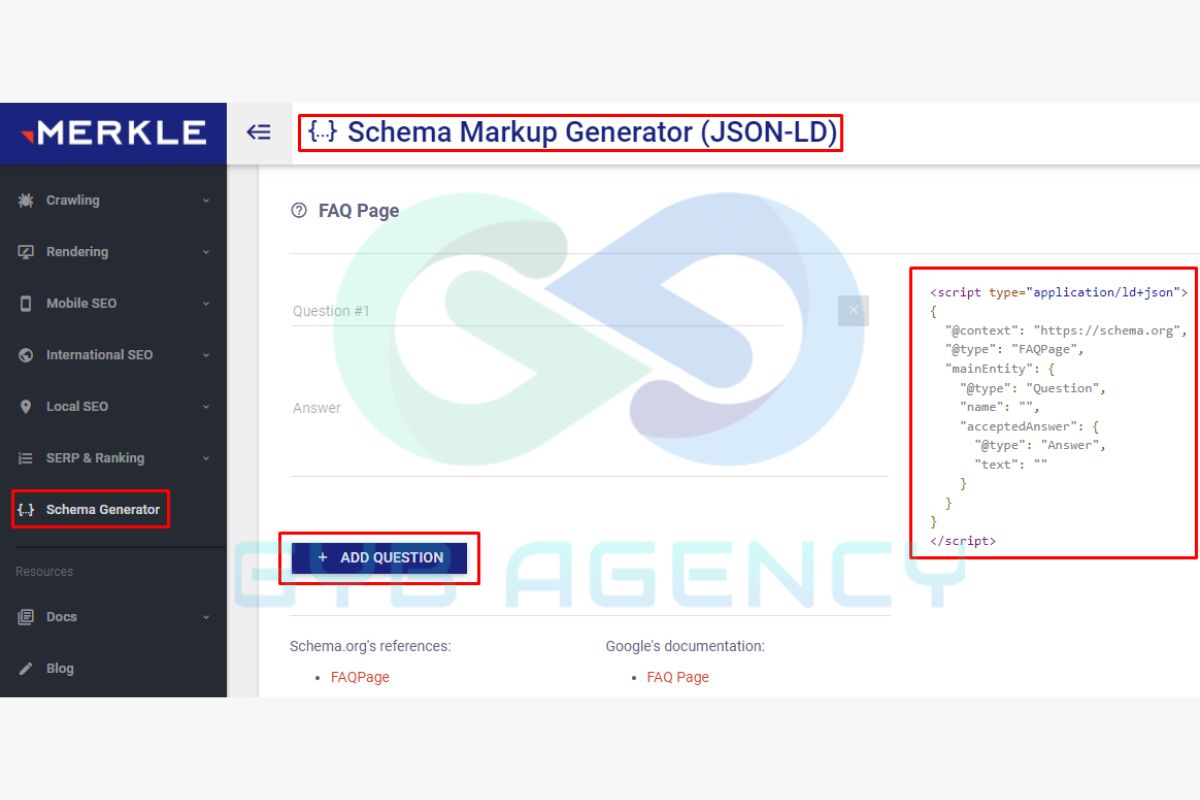Open the Rendering sidebar item

[113, 252]
